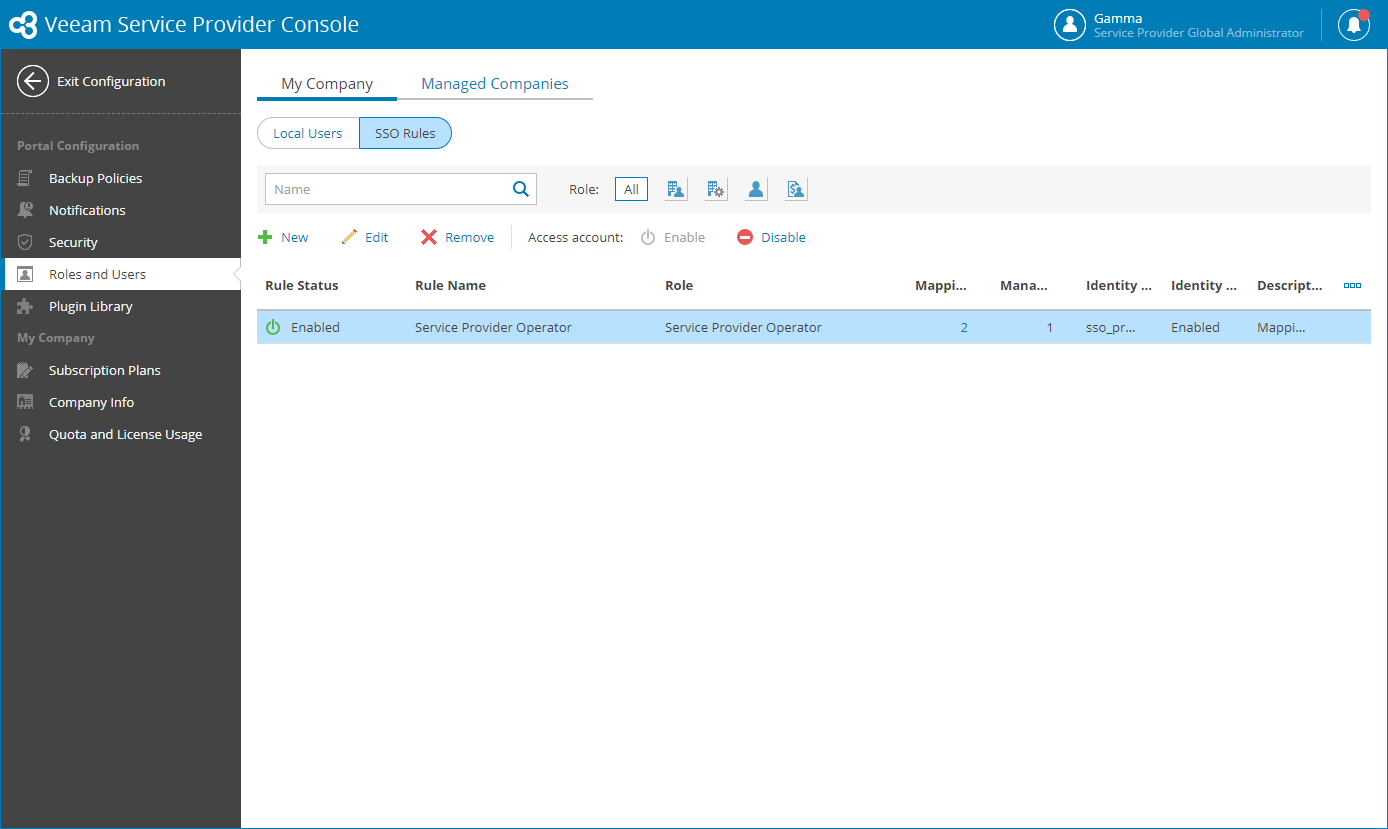This screenshot has width=1388, height=829.
Task: Filter roles by building-with-gear icon
Action: point(716,189)
